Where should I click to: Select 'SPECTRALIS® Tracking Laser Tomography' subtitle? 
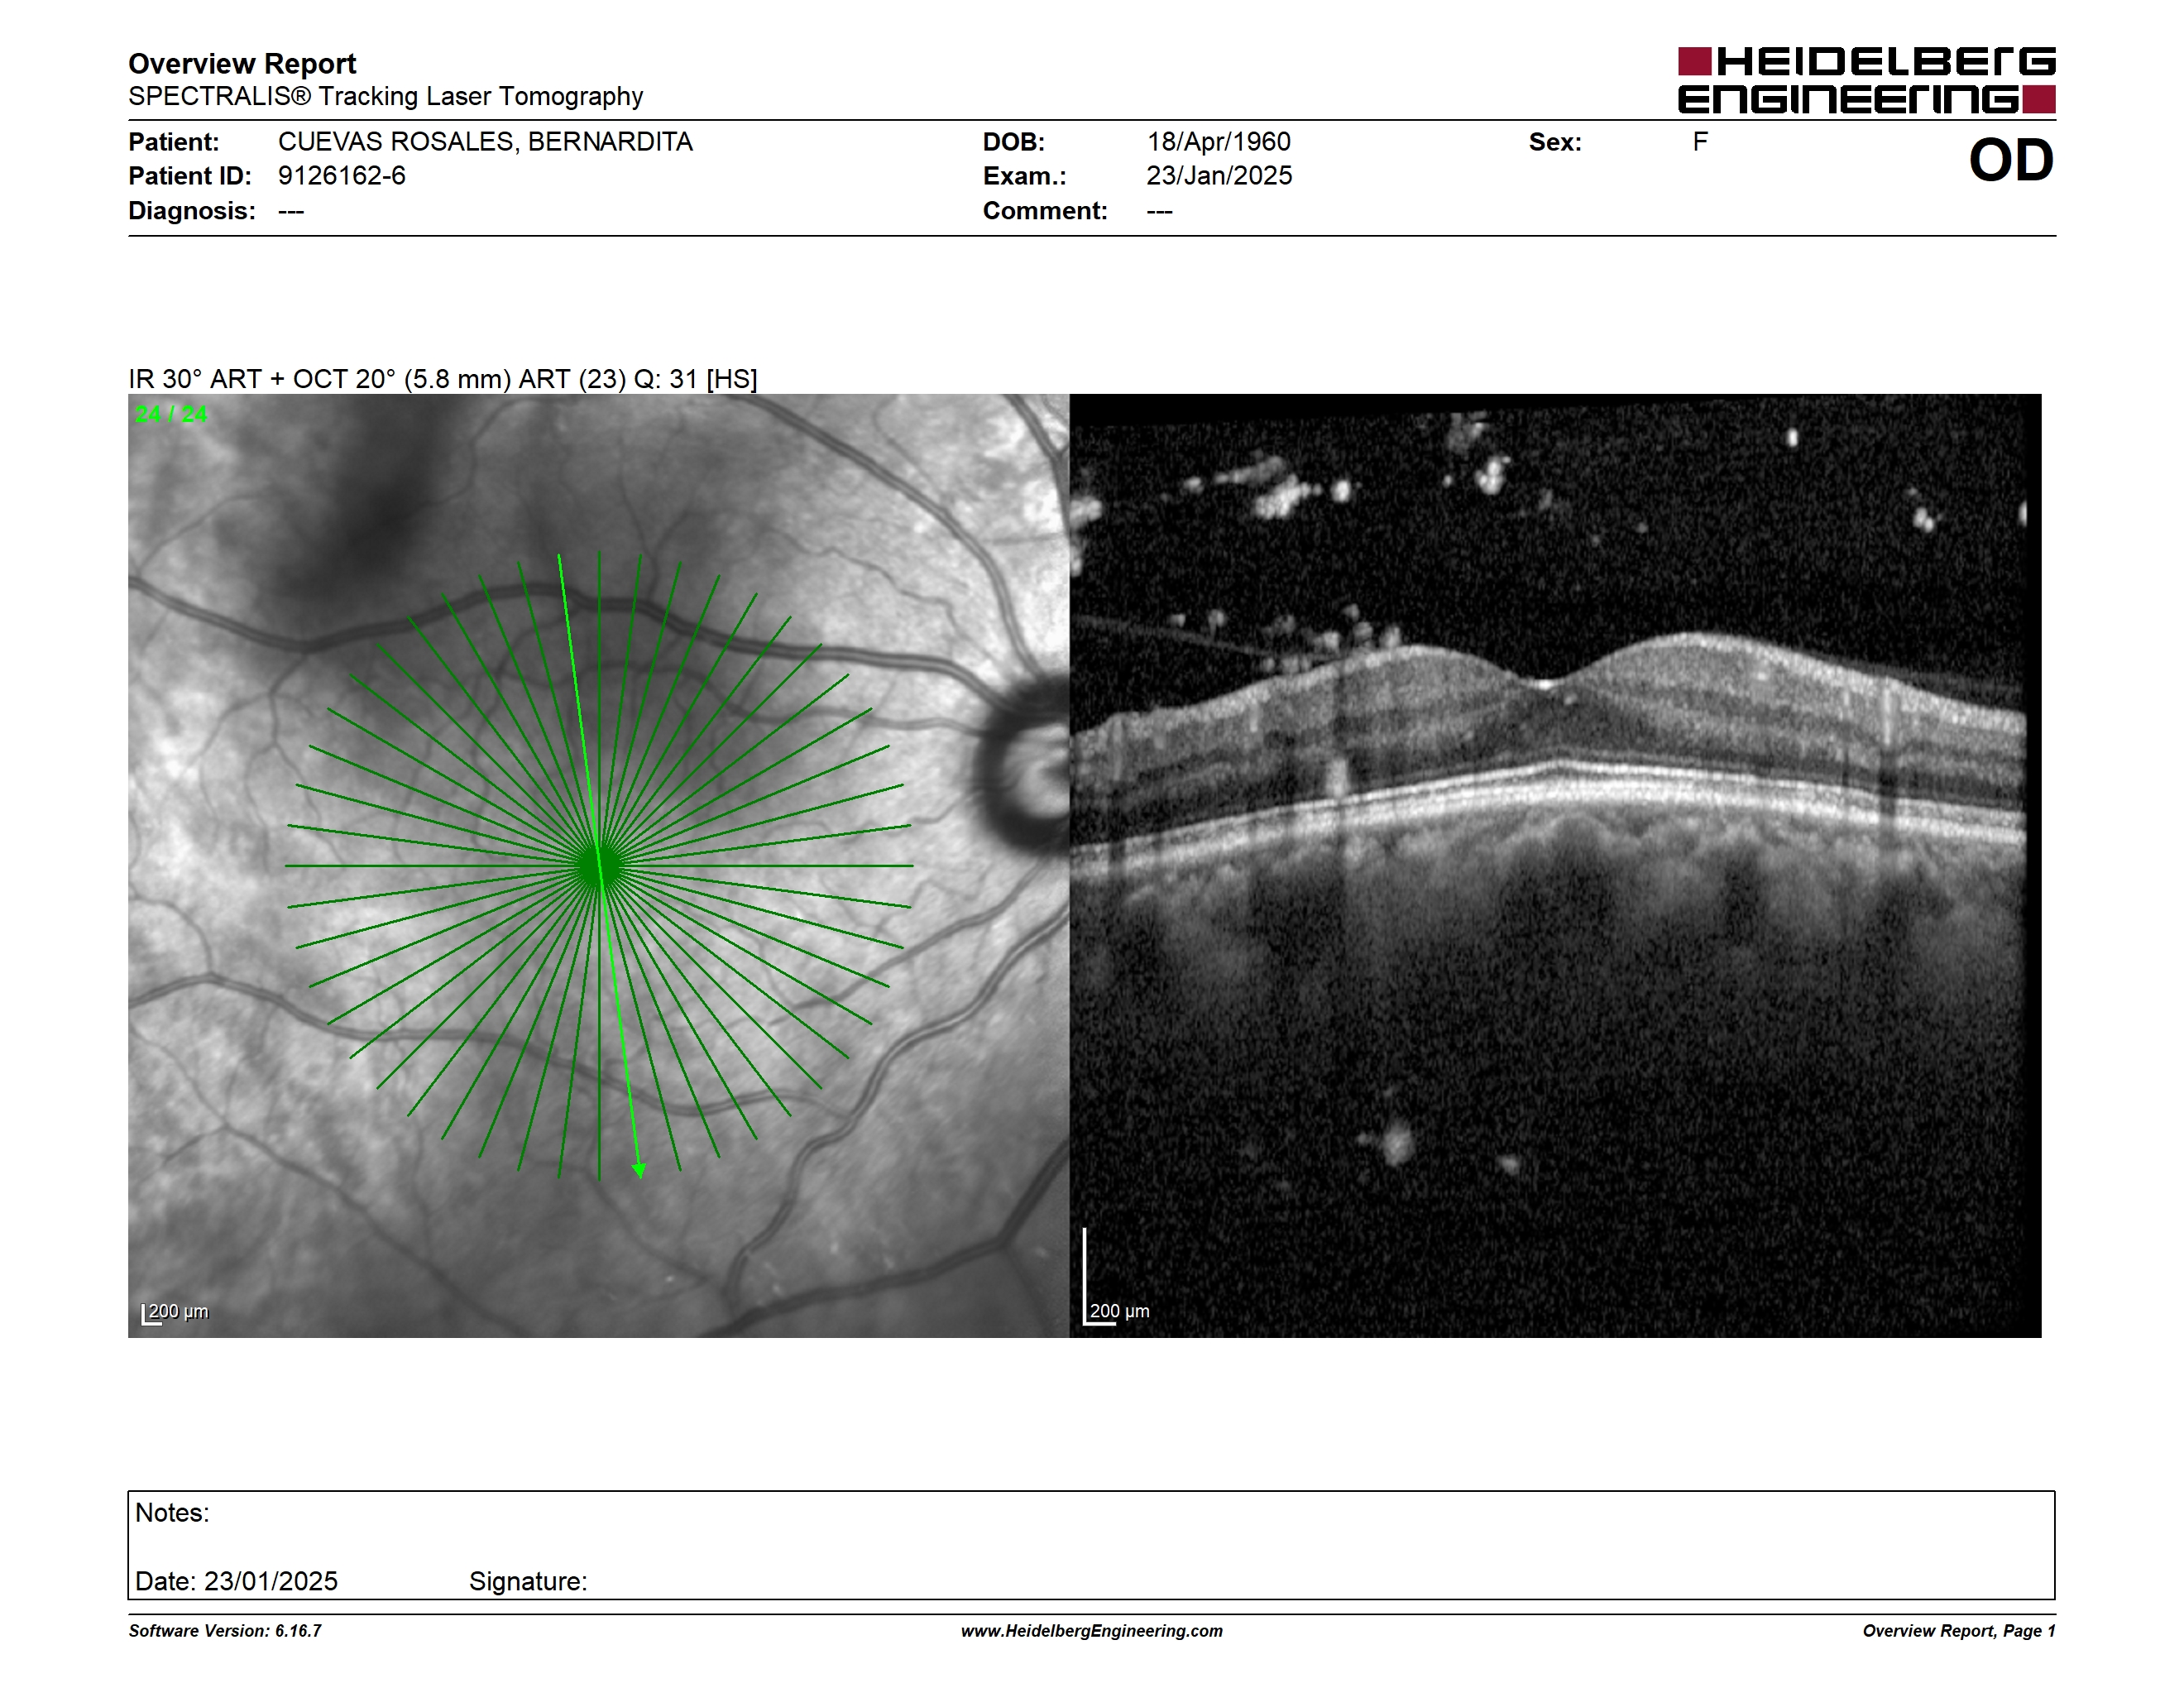(x=385, y=97)
